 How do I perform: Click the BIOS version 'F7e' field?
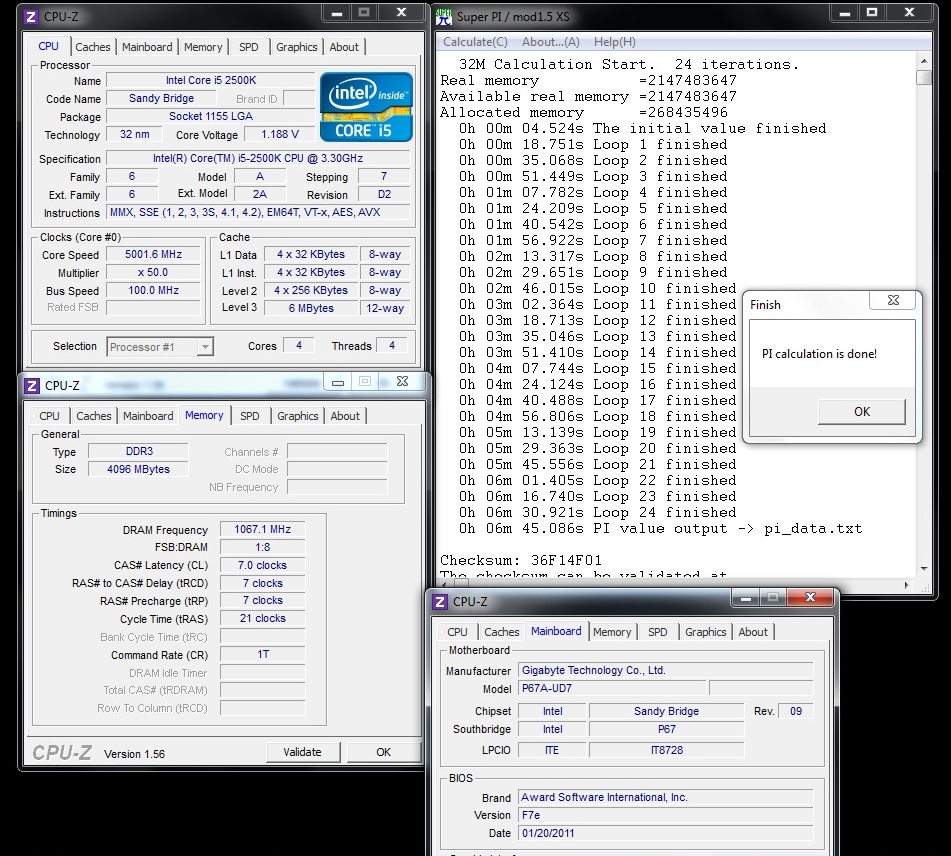[x=665, y=815]
